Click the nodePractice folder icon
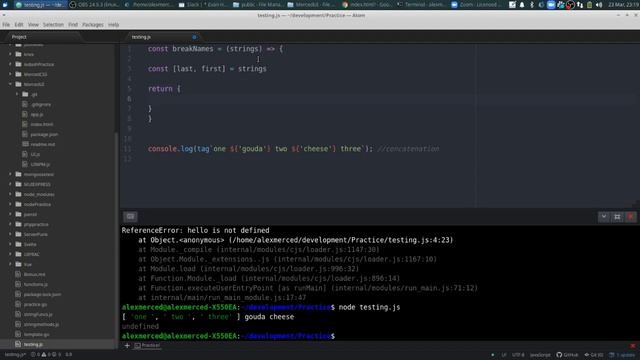Screen dimensions: 640x360 click(x=18, y=204)
